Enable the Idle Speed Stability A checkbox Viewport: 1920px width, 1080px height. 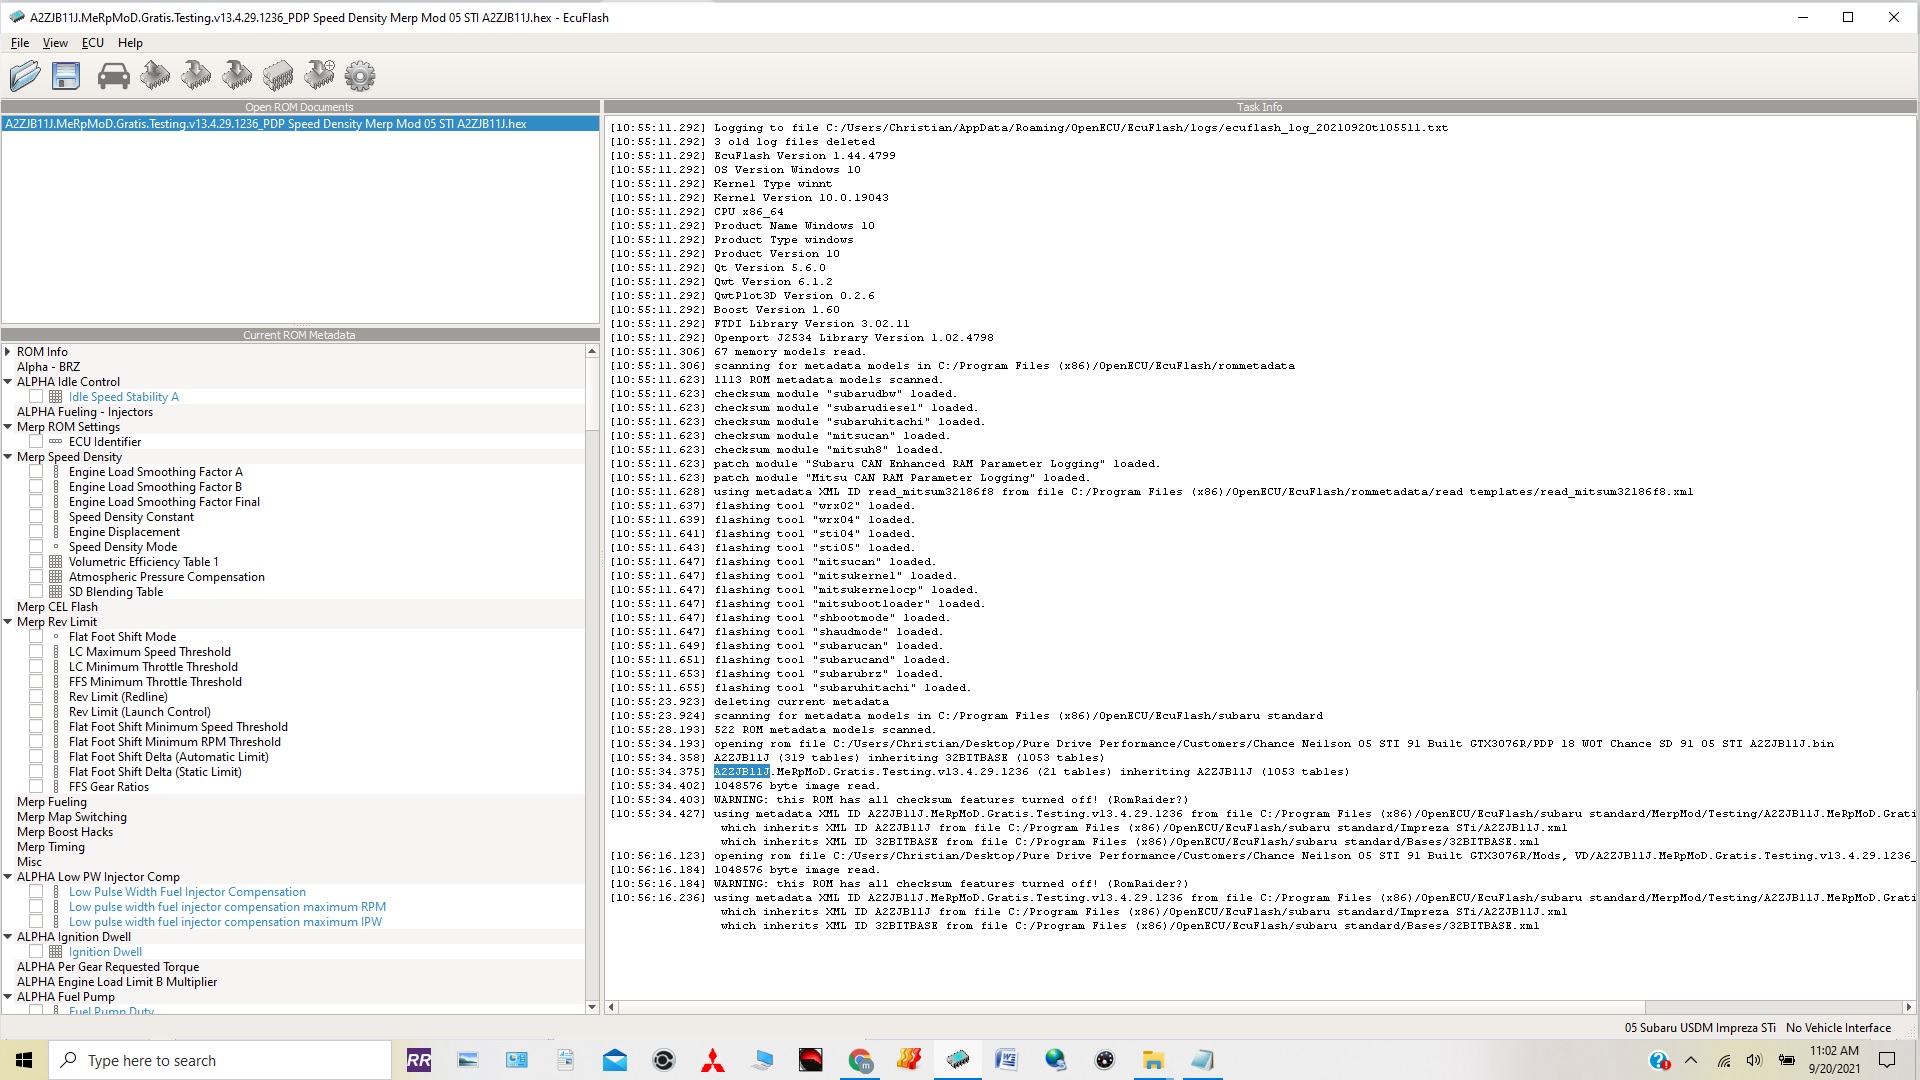(x=36, y=397)
